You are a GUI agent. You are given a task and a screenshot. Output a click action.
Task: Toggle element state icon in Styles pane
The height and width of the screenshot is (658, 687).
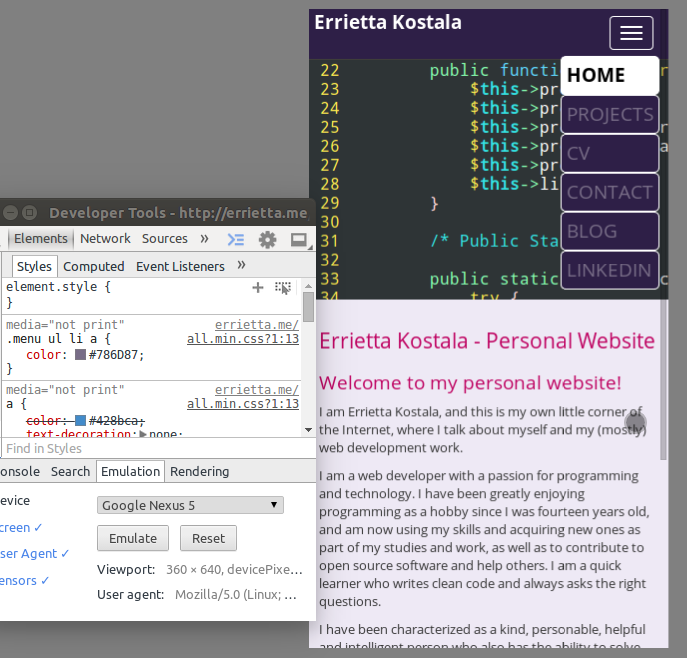coord(283,287)
